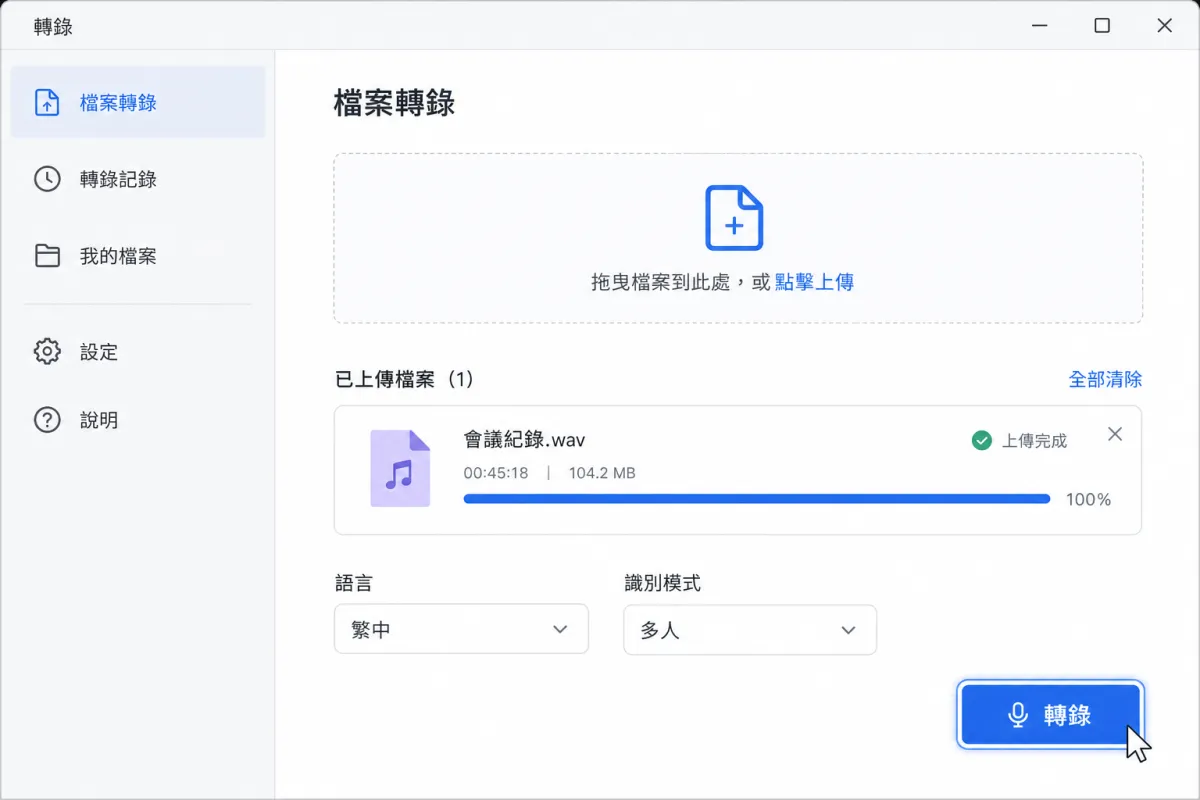Click the green 上傳完成 check icon
Image resolution: width=1200 pixels, height=800 pixels.
click(x=982, y=440)
